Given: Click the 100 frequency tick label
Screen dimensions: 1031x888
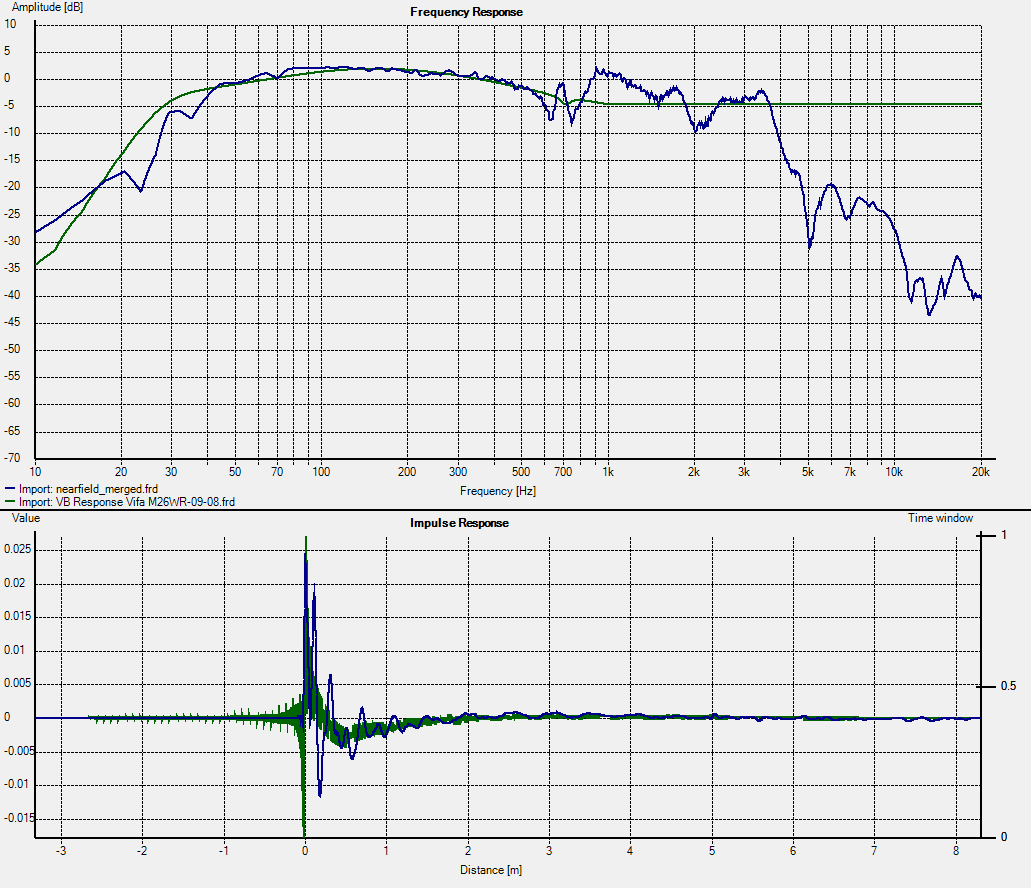Looking at the screenshot, I should (321, 472).
